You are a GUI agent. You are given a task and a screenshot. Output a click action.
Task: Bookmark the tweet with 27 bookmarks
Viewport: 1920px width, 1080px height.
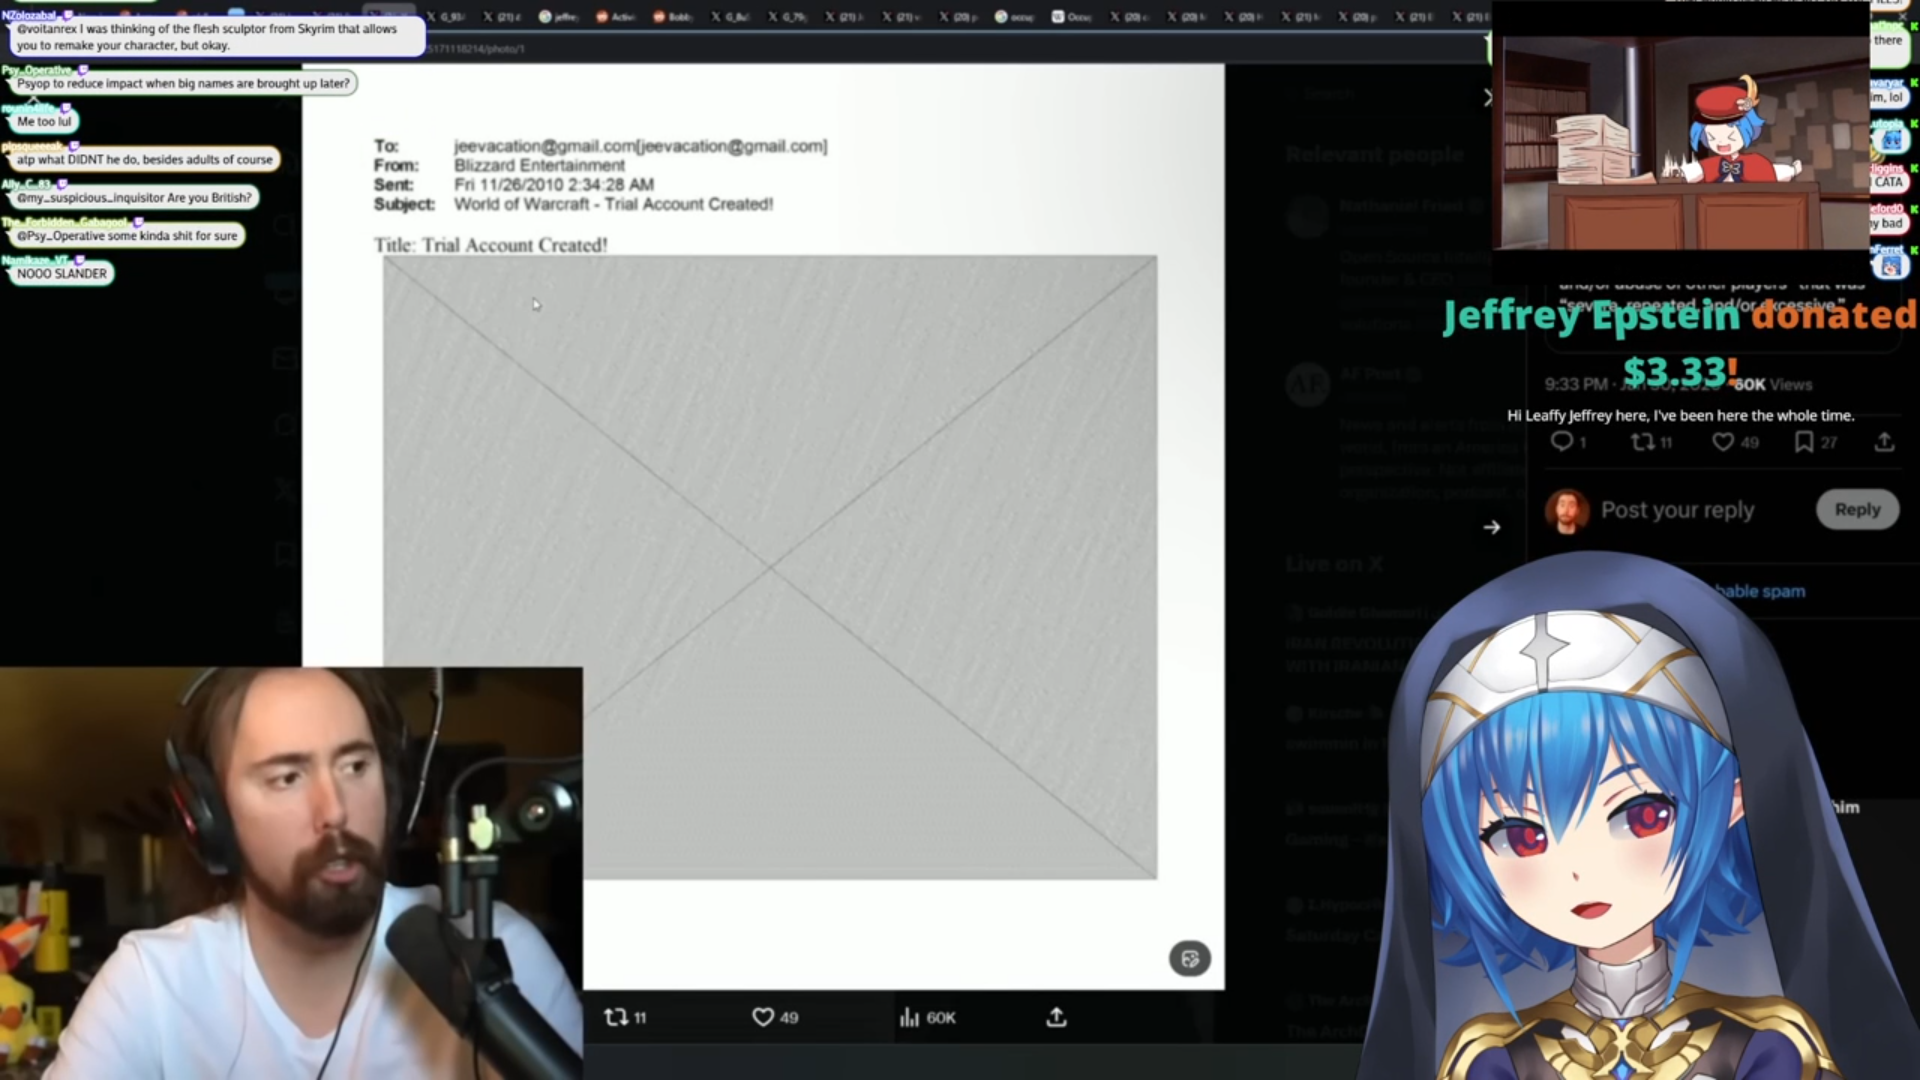(x=1804, y=441)
